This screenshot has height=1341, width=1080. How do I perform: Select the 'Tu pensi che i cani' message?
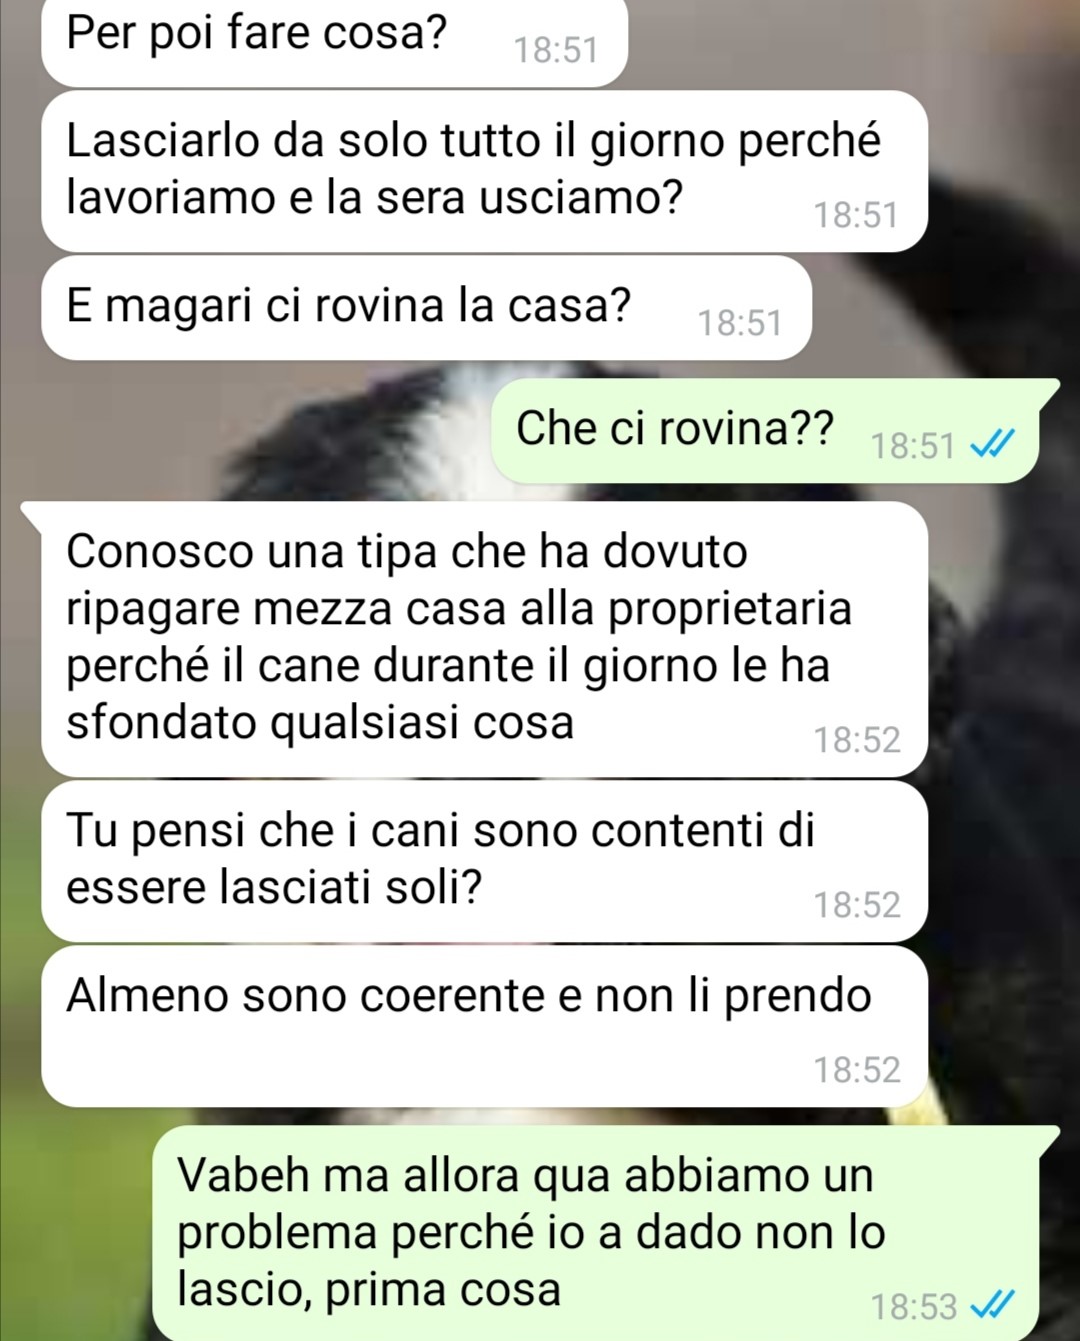pyautogui.click(x=484, y=861)
